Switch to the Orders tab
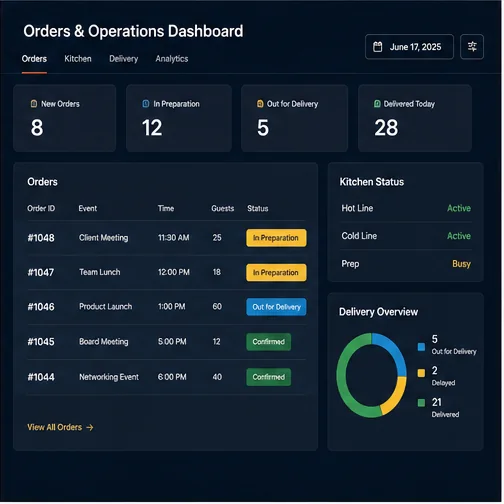The image size is (504, 504). (x=34, y=59)
